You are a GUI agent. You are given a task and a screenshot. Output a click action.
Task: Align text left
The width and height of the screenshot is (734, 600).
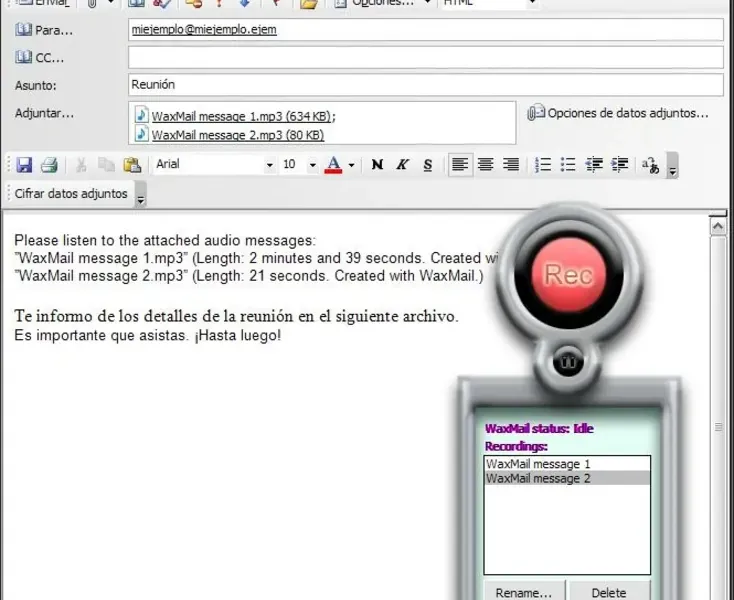point(460,165)
